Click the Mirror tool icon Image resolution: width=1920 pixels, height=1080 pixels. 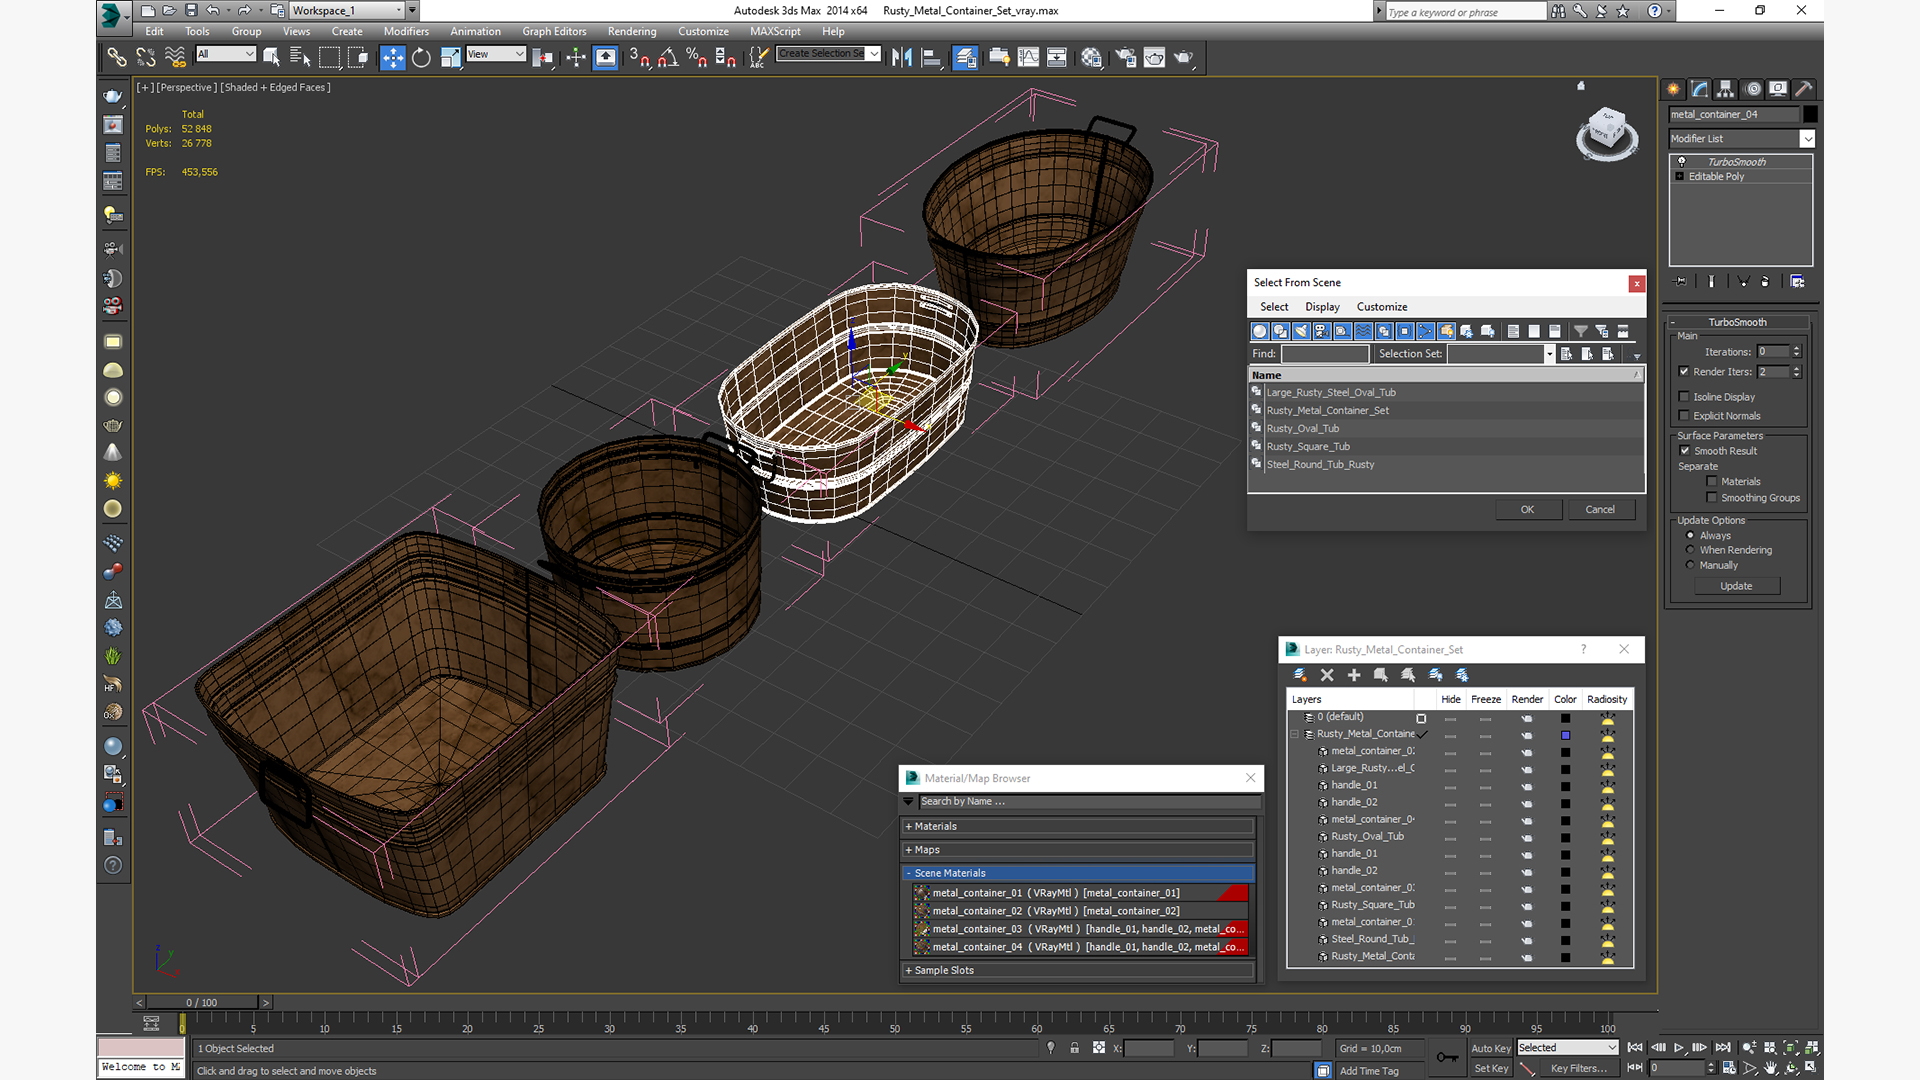point(902,57)
